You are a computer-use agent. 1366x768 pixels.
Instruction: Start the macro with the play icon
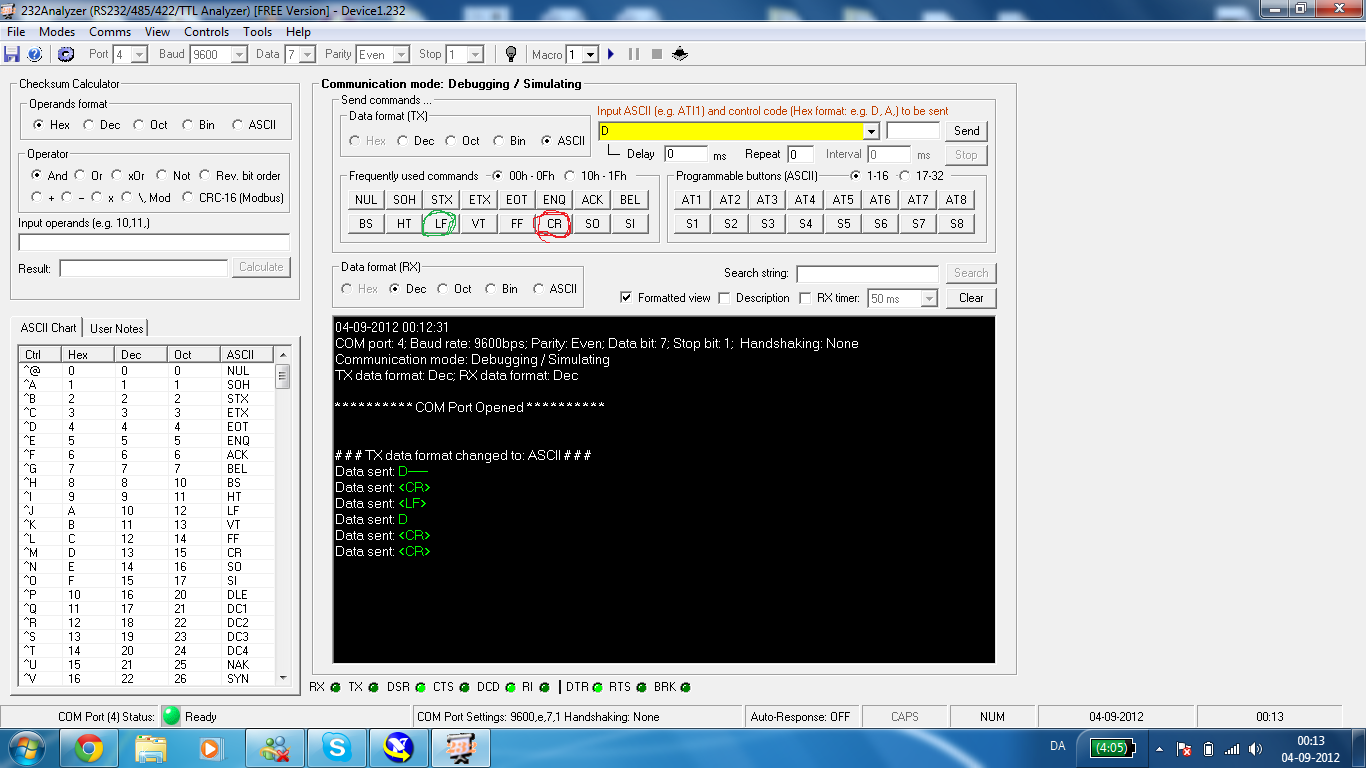pos(611,54)
